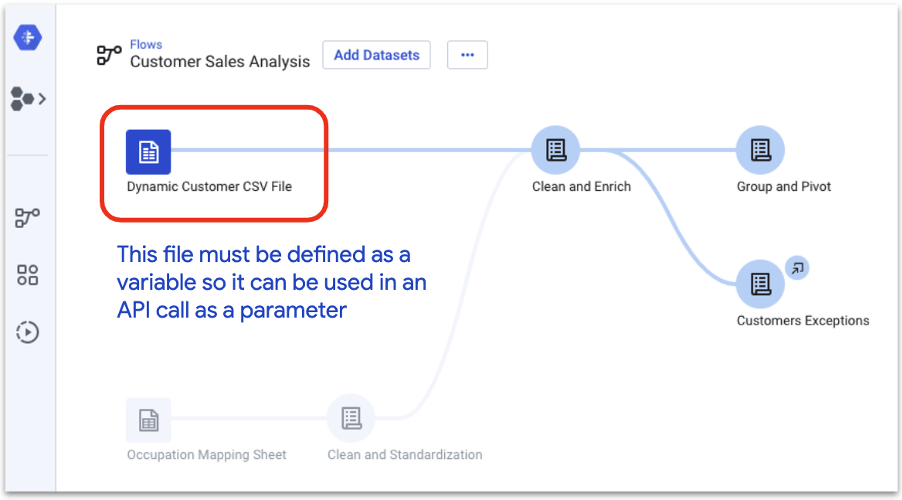Open the three-dots more options menu

coord(467,55)
